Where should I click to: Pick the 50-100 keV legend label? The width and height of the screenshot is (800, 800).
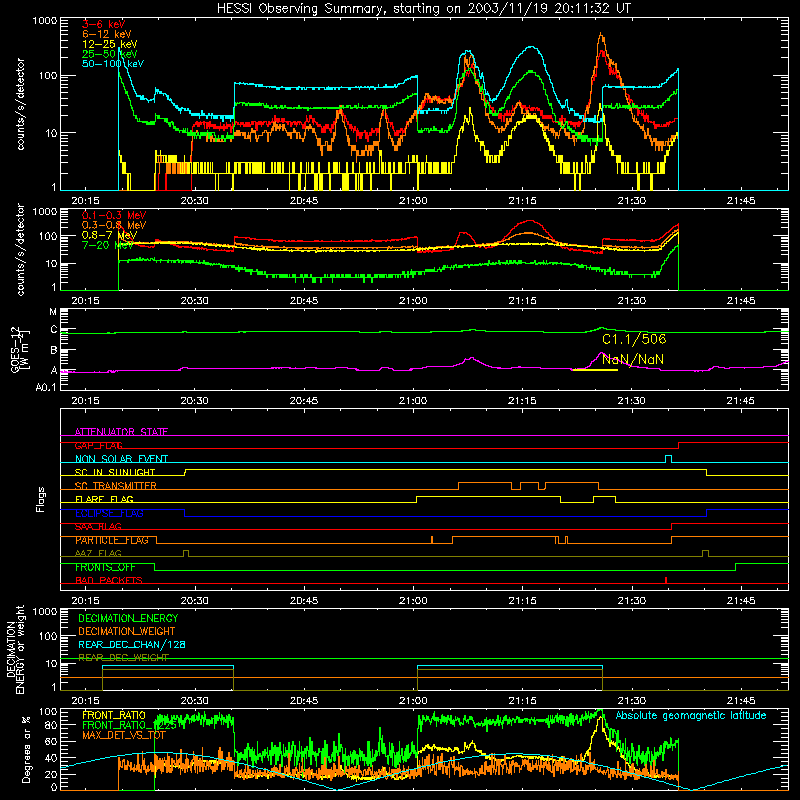tap(113, 64)
